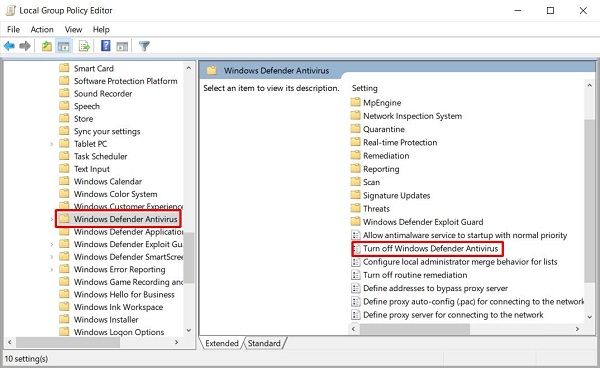Expand the Windows Defender Exploit Guard tree node

click(52, 244)
